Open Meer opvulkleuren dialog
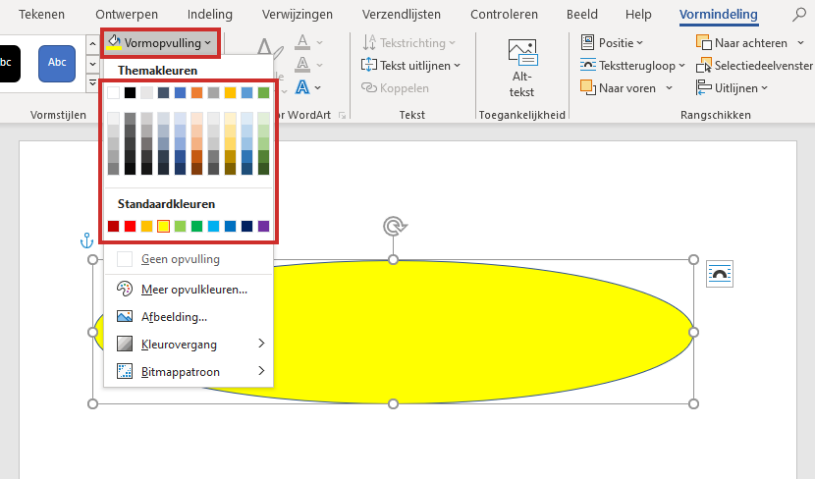815x479 pixels. (x=188, y=289)
